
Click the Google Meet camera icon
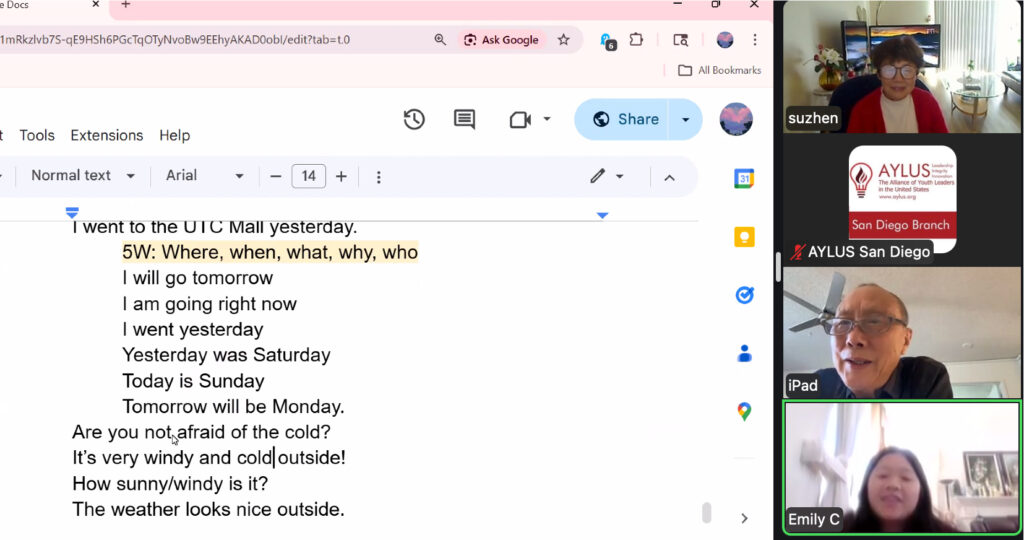(519, 120)
